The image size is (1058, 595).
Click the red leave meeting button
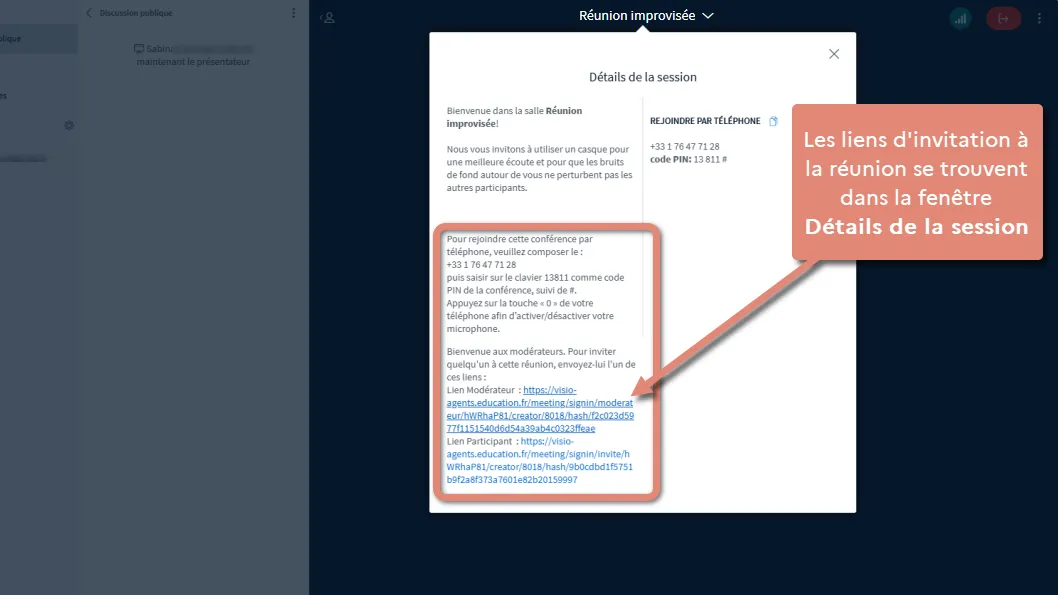1003,18
